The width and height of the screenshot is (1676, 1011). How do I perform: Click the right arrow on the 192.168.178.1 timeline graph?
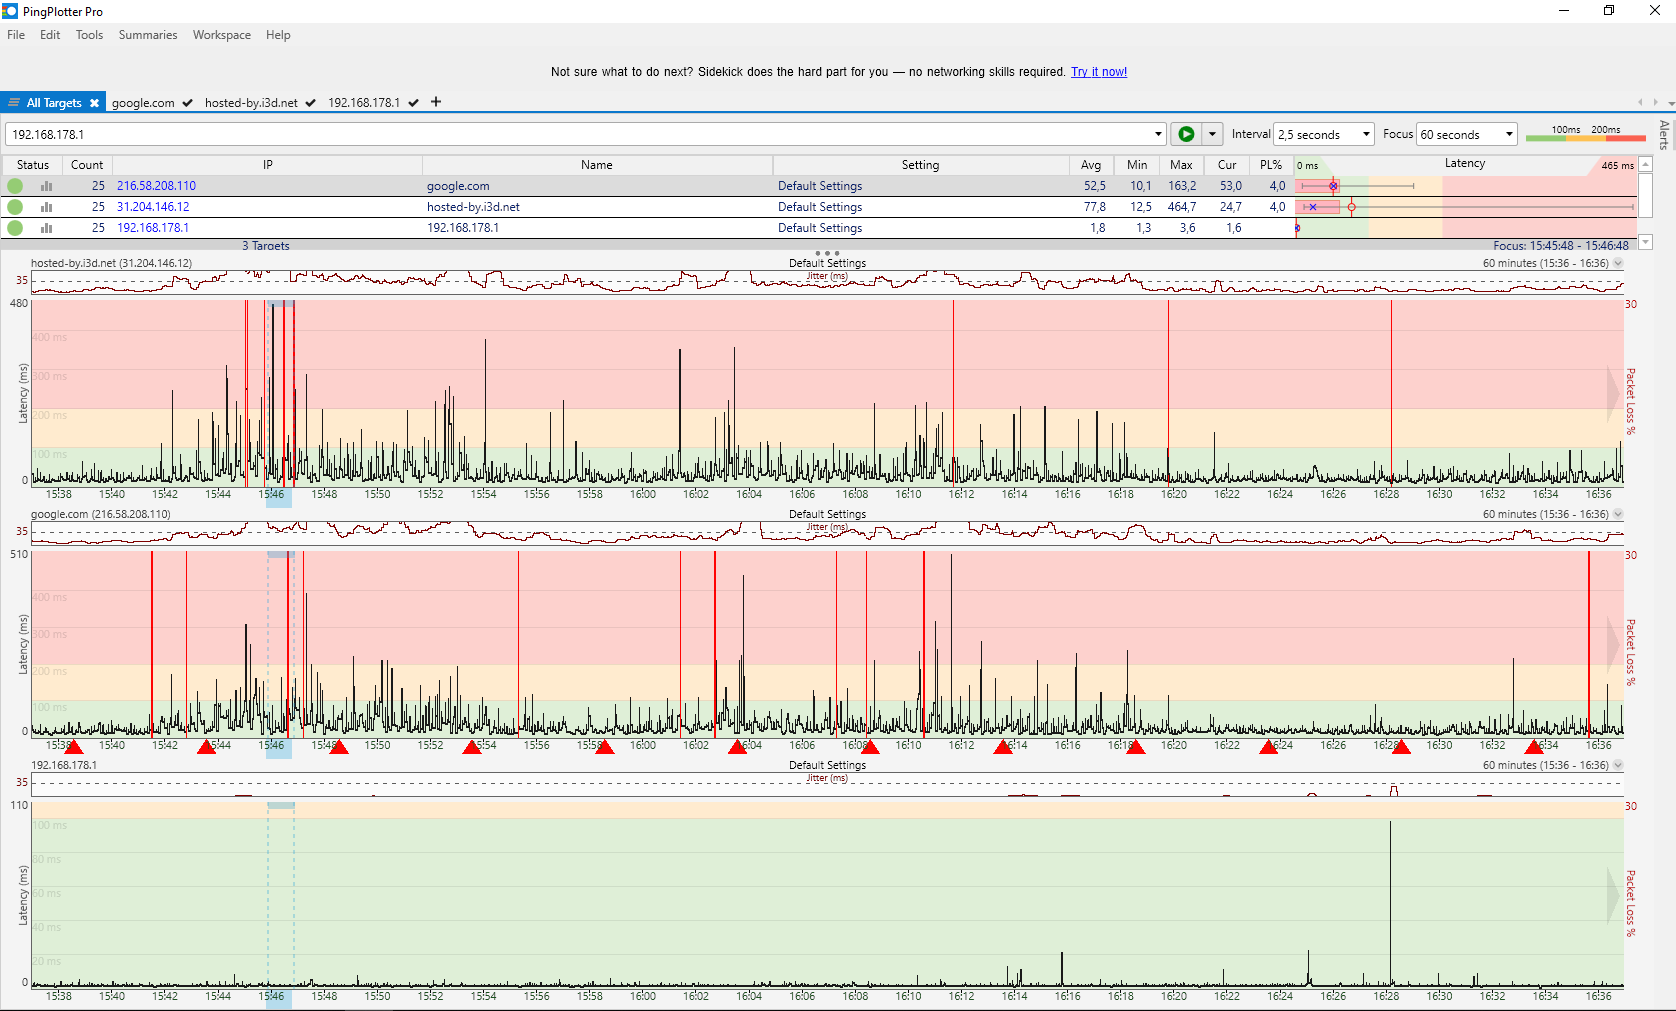pos(1613,896)
